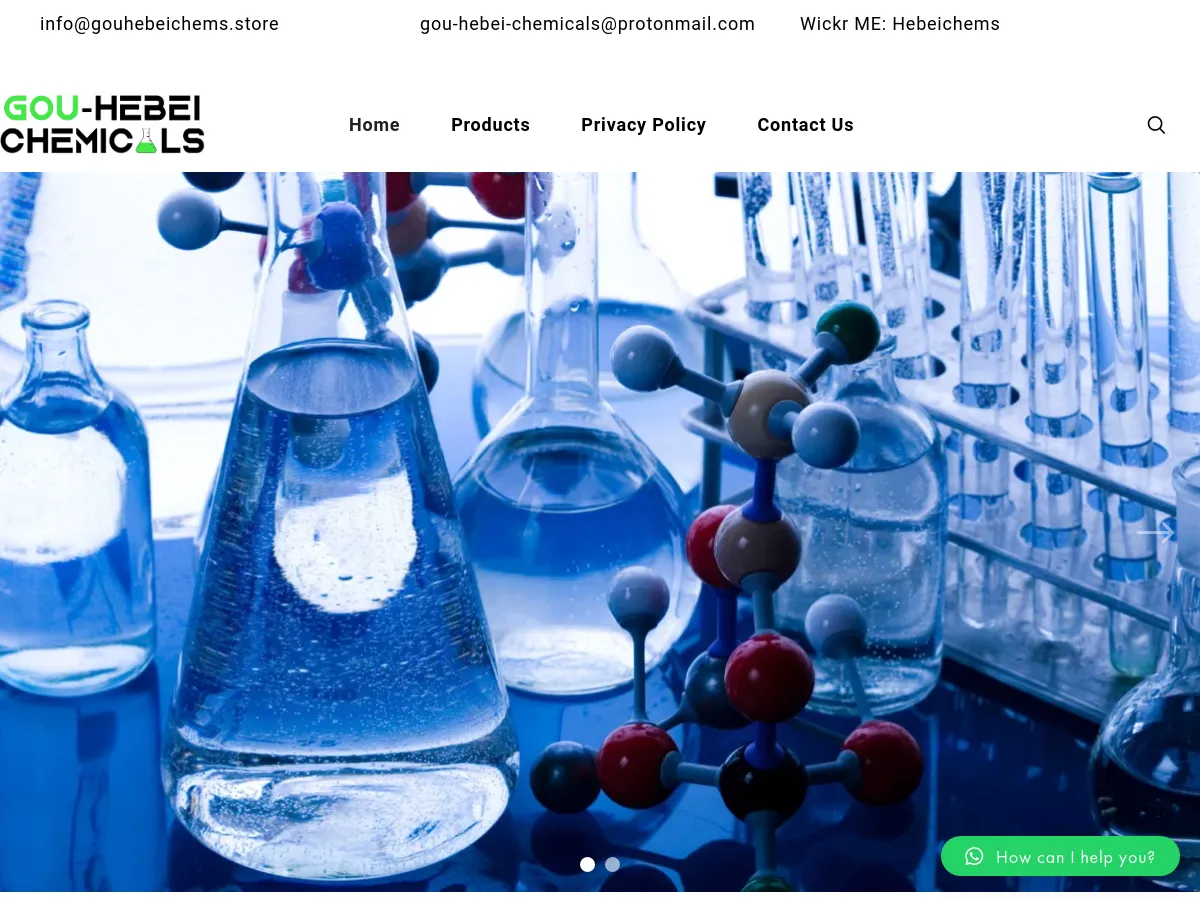This screenshot has height=900, width=1200.
Task: Navigate to the Contact Us page
Action: (805, 125)
